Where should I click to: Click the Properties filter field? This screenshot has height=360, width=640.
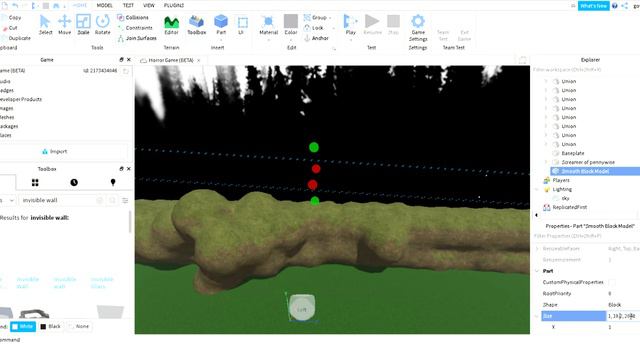(586, 236)
